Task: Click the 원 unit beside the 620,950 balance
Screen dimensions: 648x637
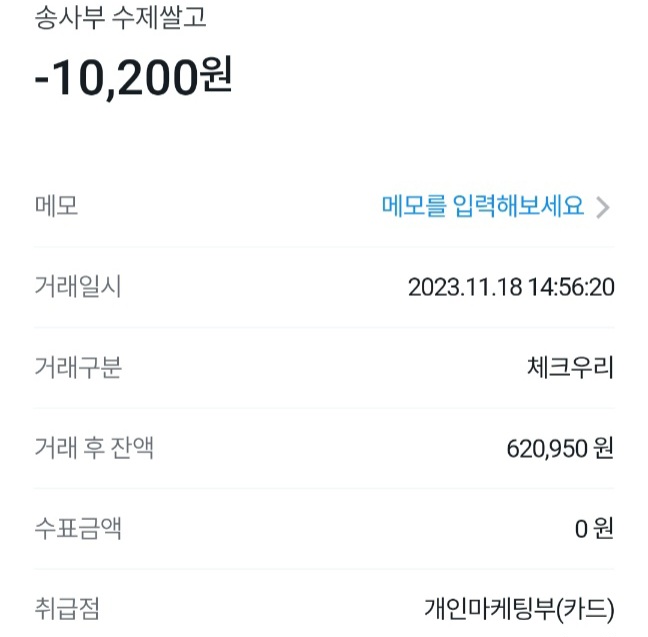Action: [x=603, y=449]
